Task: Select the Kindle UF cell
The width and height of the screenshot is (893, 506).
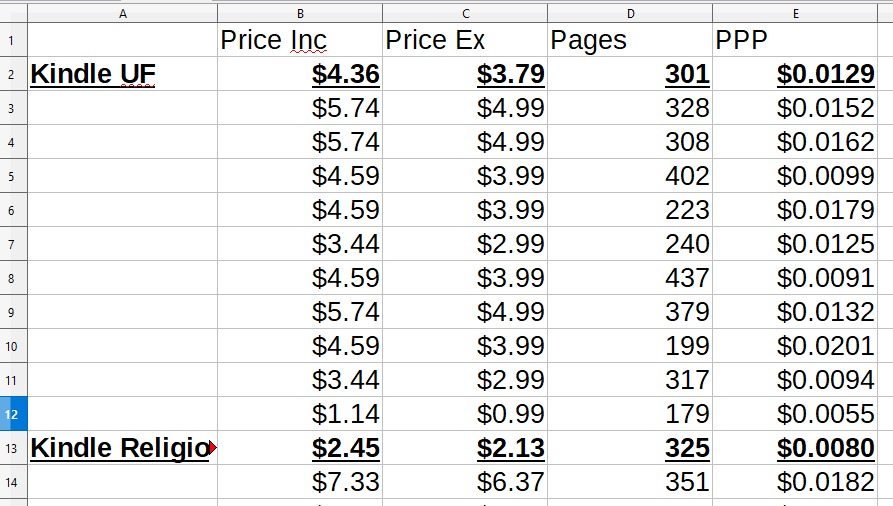Action: 122,74
